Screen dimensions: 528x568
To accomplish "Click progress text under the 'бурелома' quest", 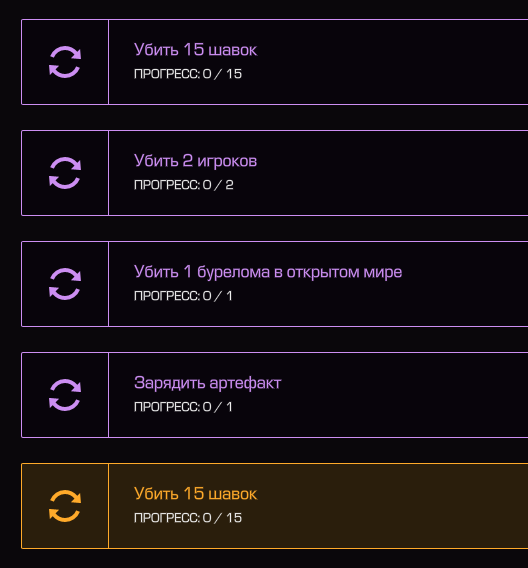I will 183,296.
